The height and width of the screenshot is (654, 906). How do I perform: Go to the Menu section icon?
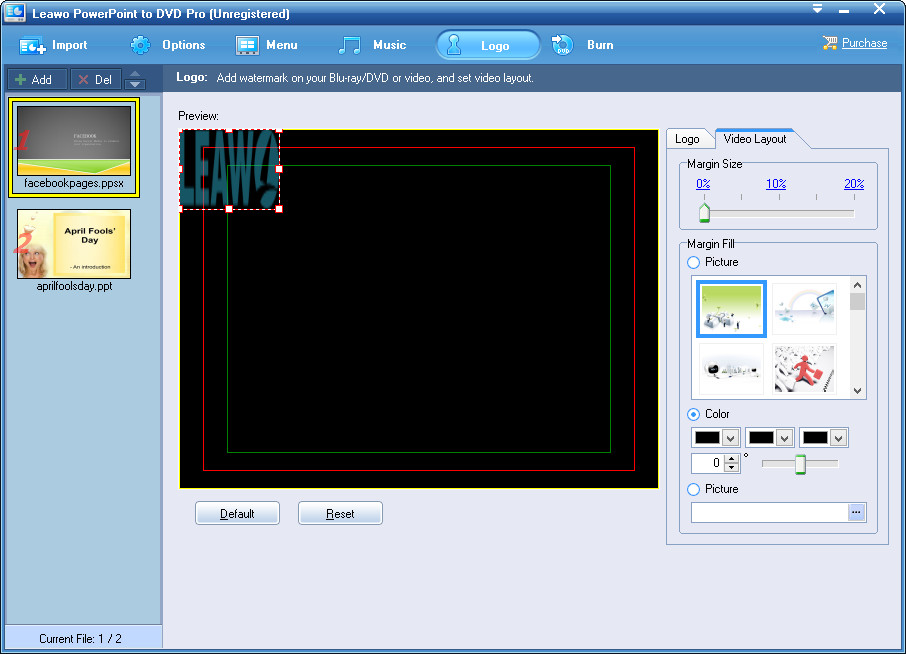[x=247, y=45]
